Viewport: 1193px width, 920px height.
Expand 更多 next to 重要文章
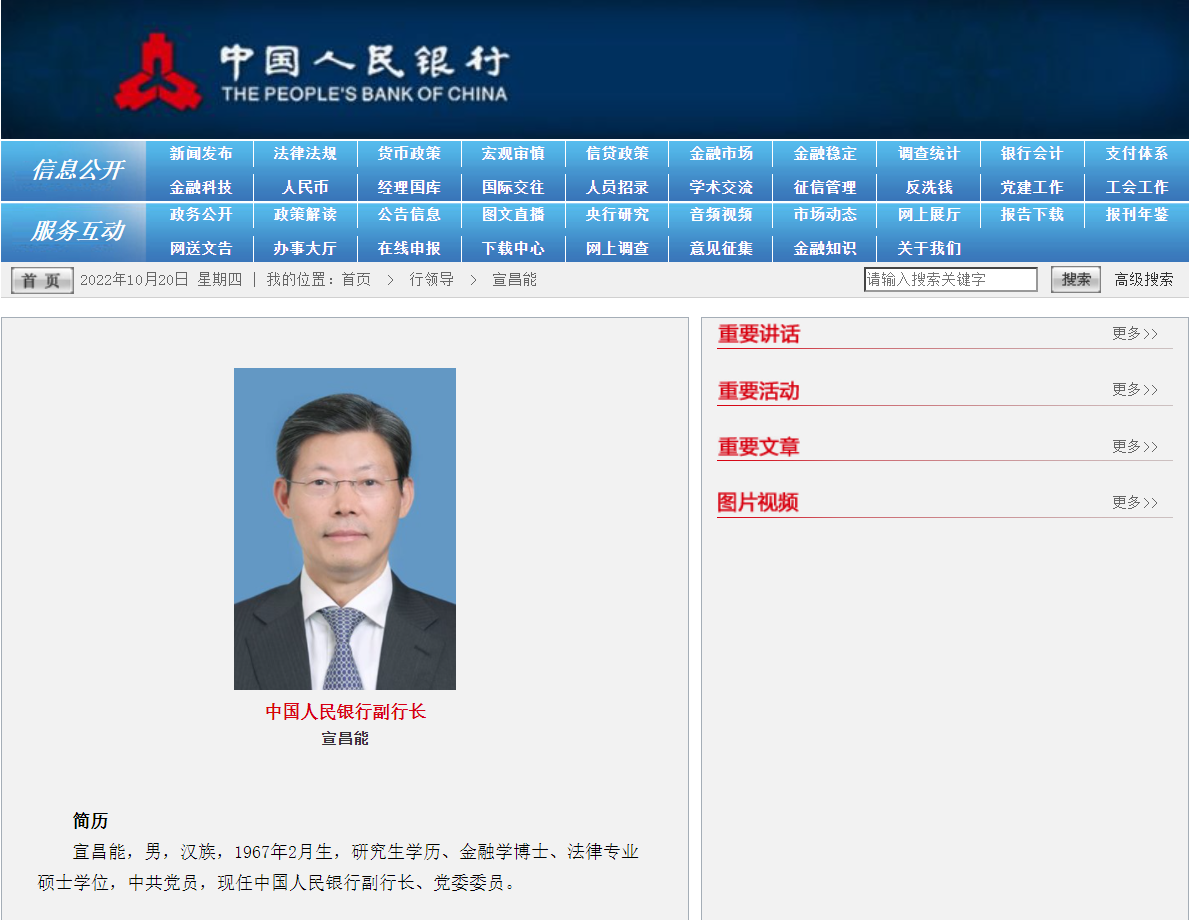coord(1134,447)
